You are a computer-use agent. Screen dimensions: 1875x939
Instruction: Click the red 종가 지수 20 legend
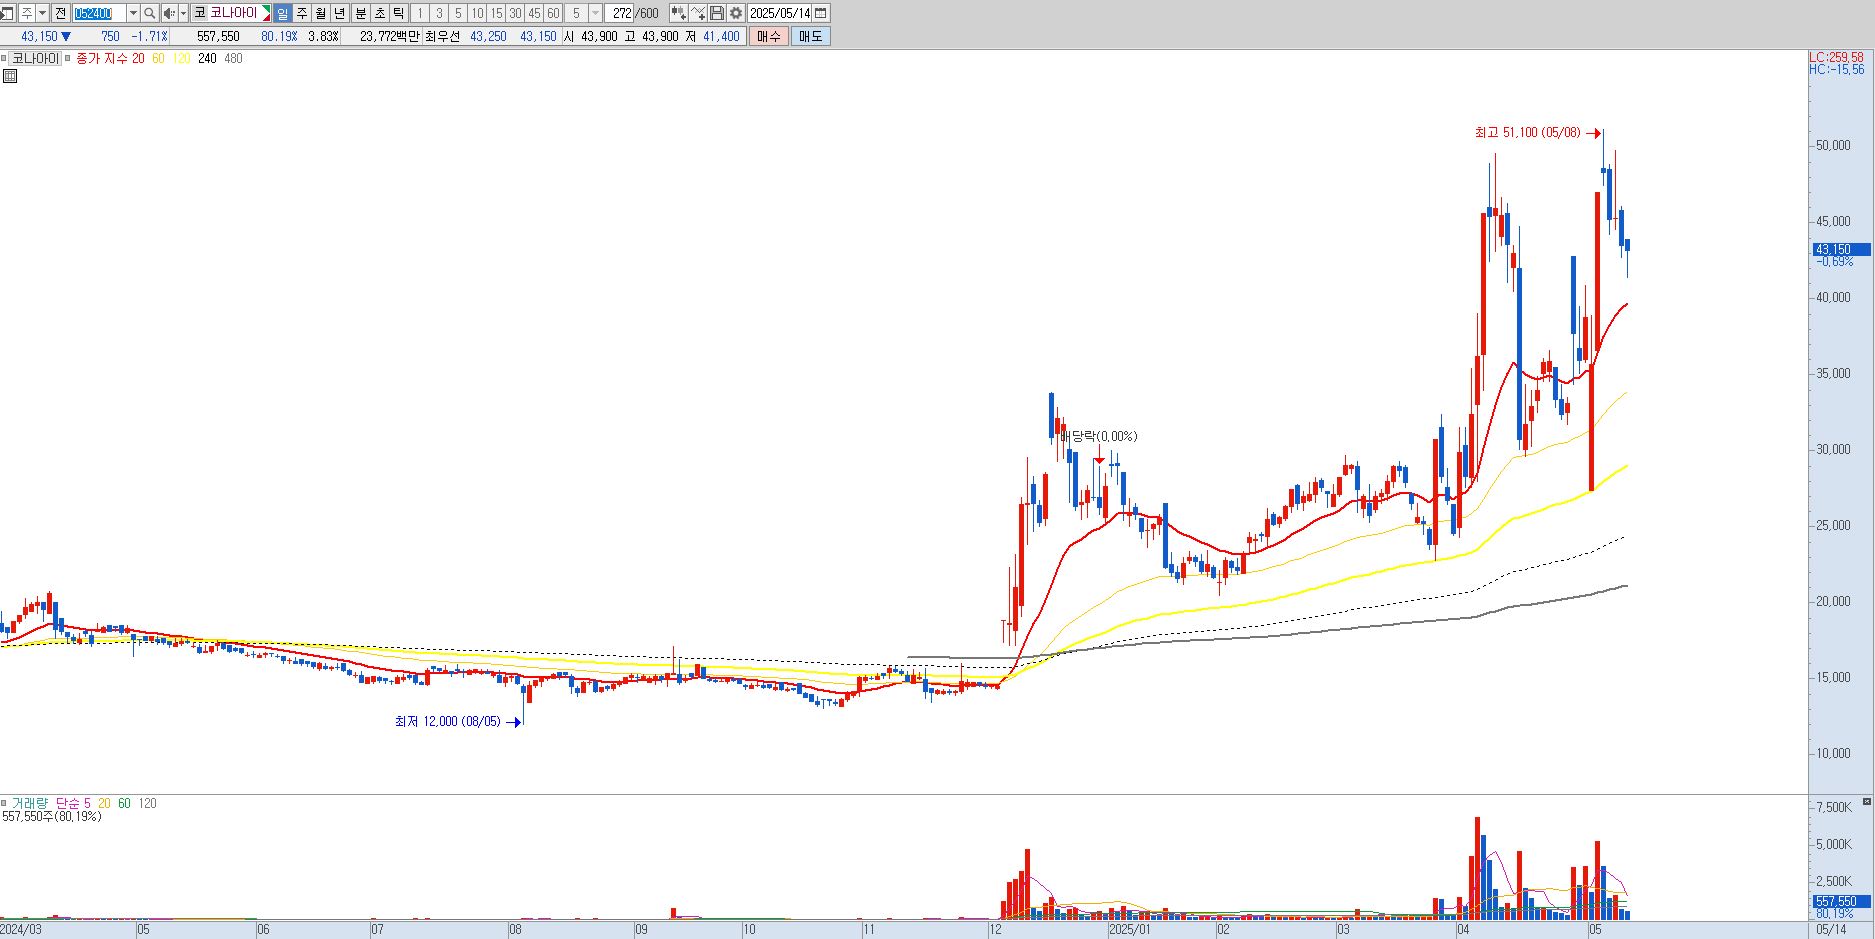(110, 58)
